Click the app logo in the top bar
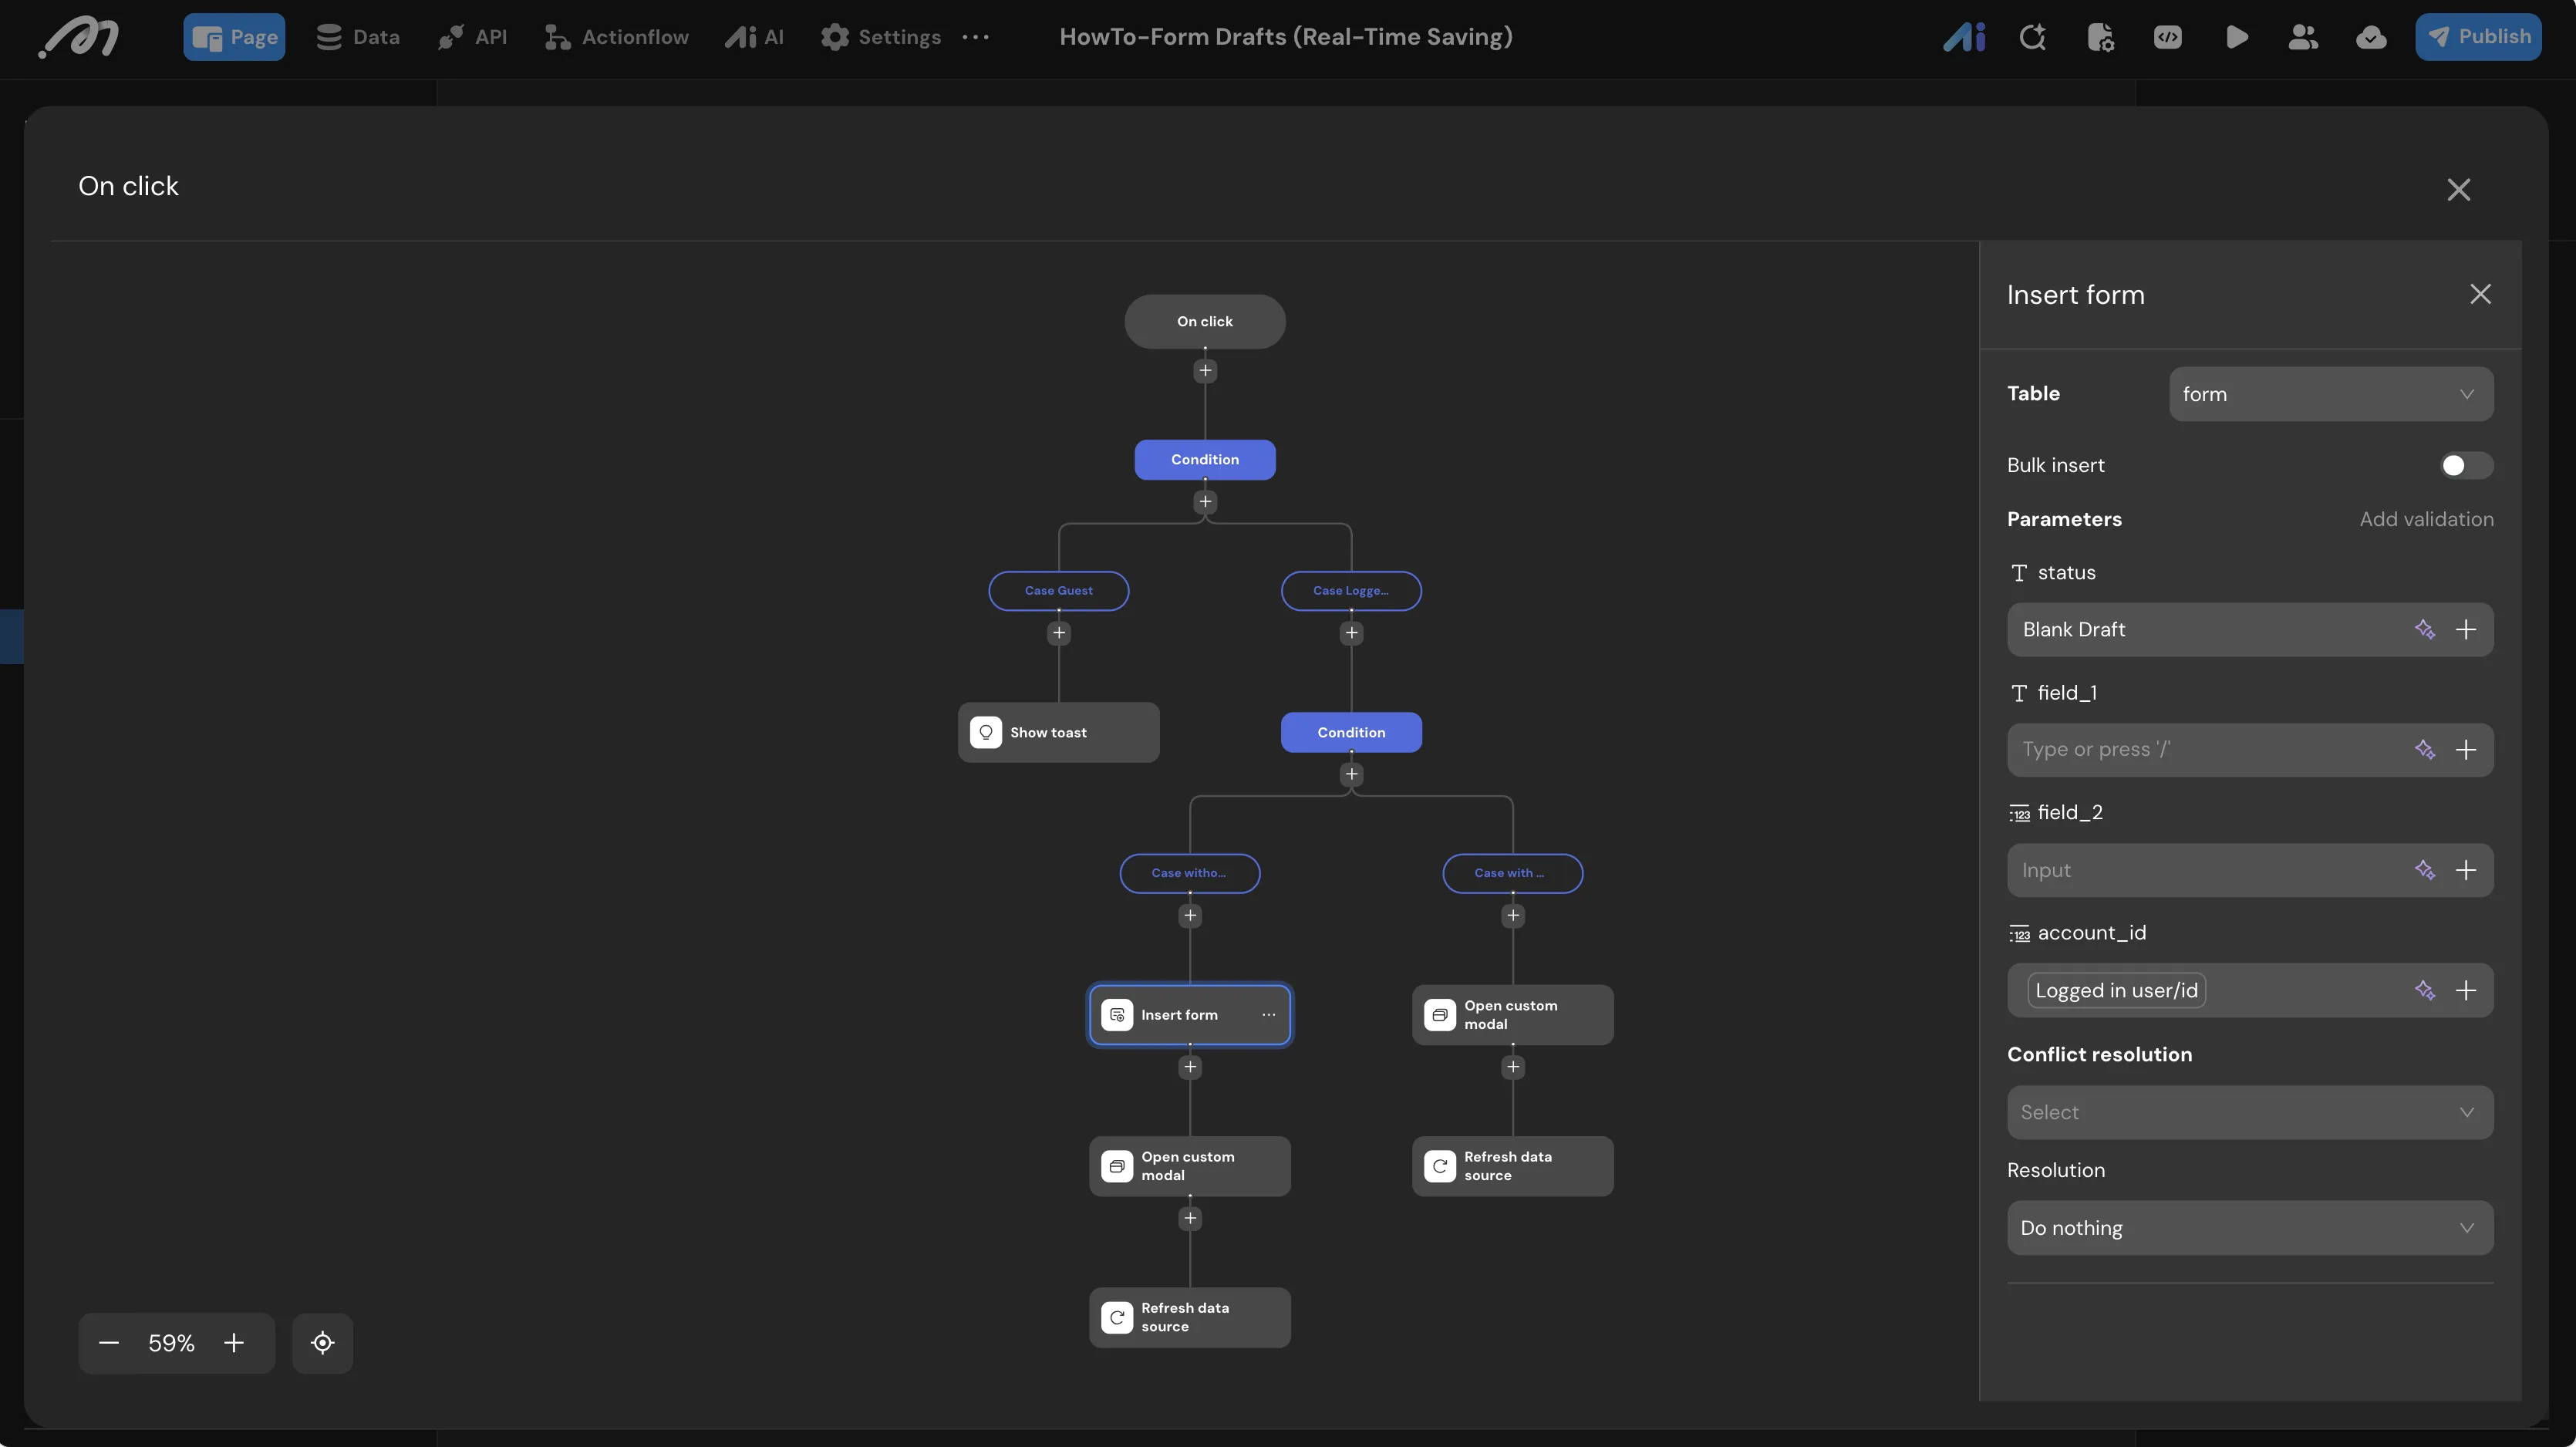Viewport: 2576px width, 1447px height. (x=79, y=38)
